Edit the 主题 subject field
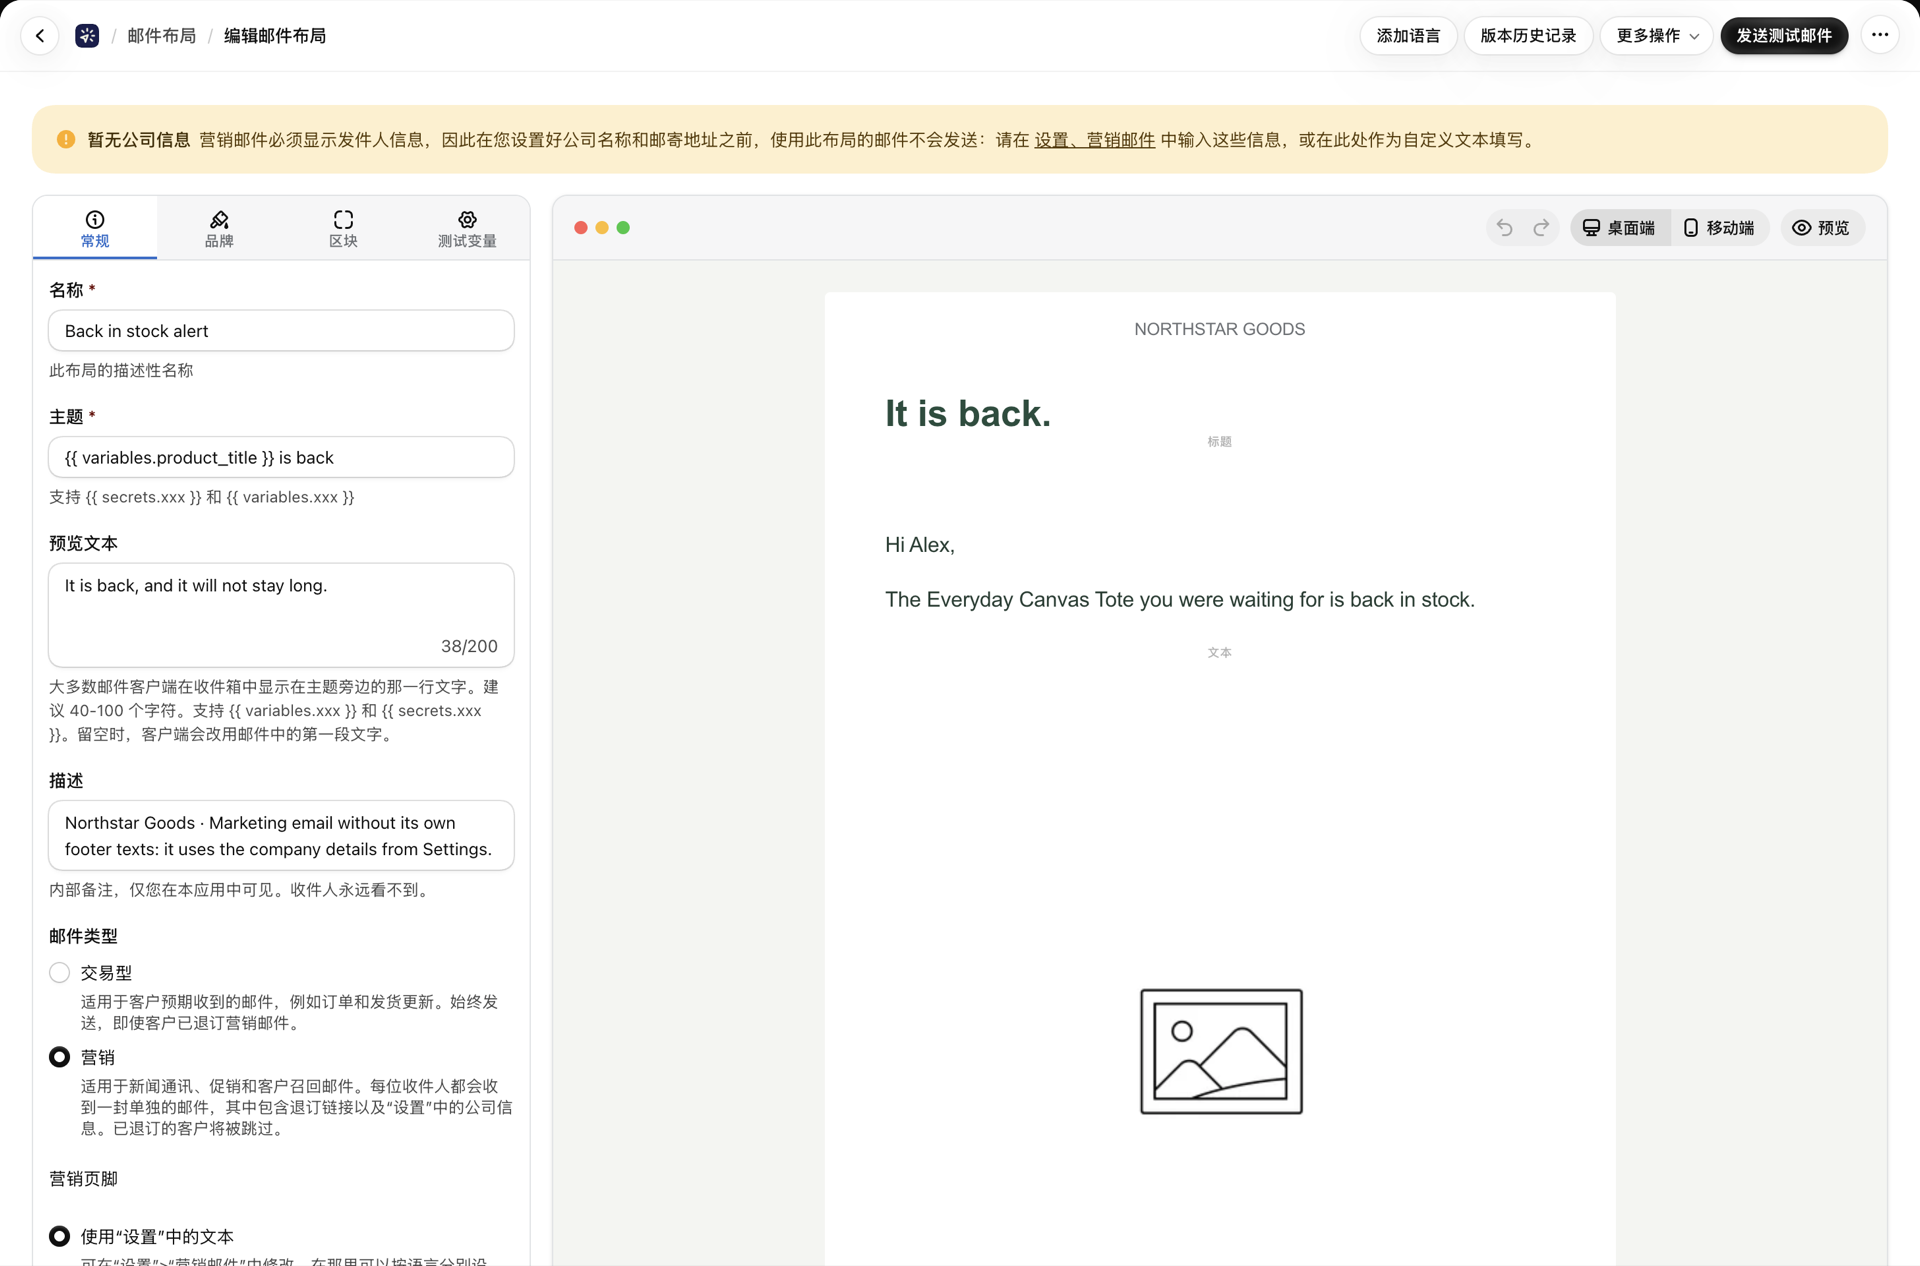The width and height of the screenshot is (1920, 1266). point(281,457)
